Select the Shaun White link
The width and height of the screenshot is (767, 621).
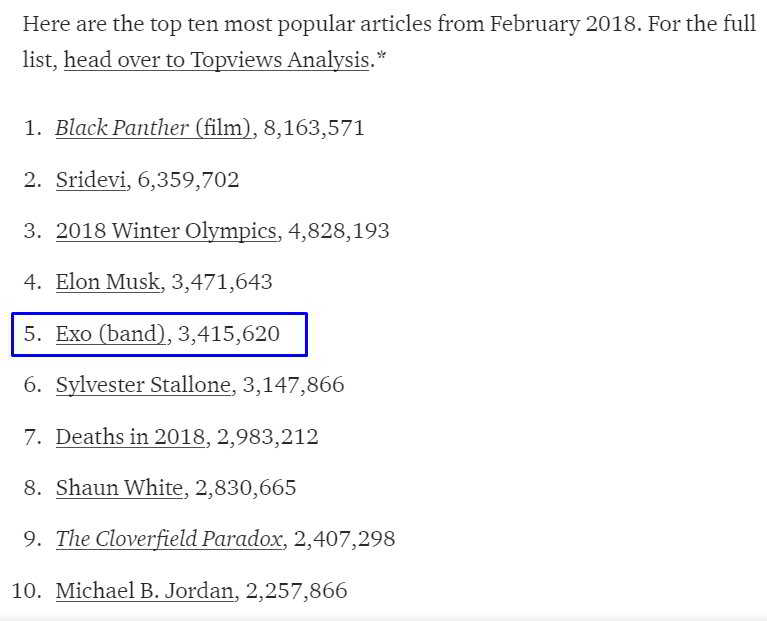tap(120, 488)
